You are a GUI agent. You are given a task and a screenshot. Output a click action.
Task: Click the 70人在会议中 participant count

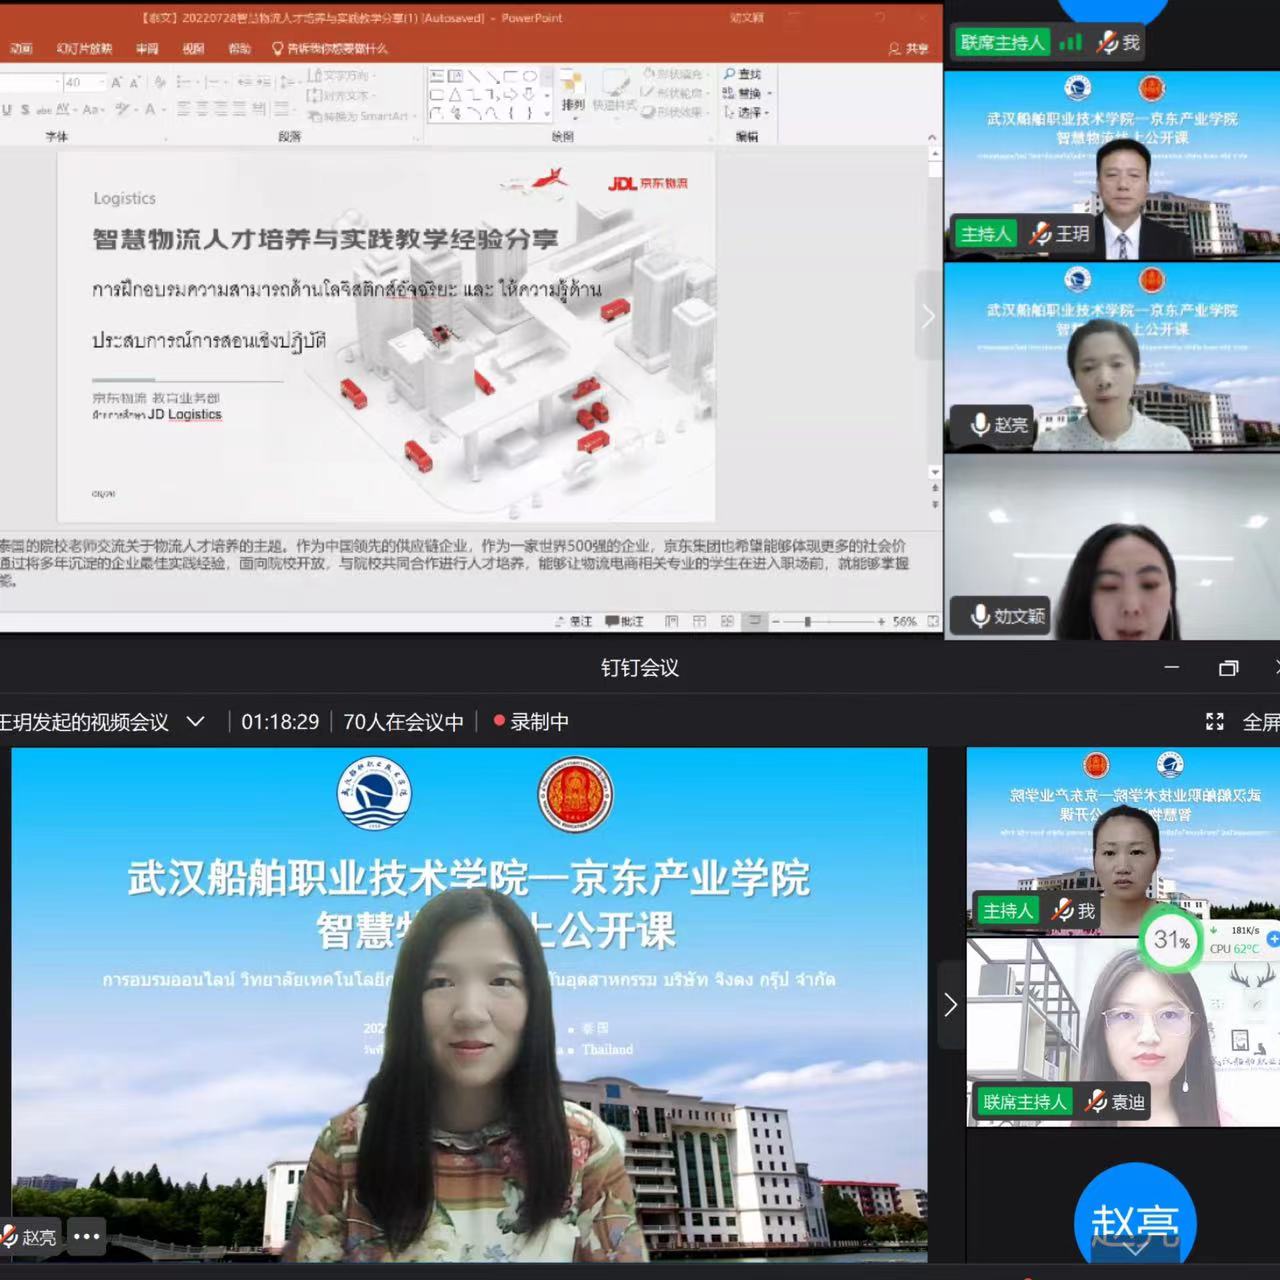[403, 721]
